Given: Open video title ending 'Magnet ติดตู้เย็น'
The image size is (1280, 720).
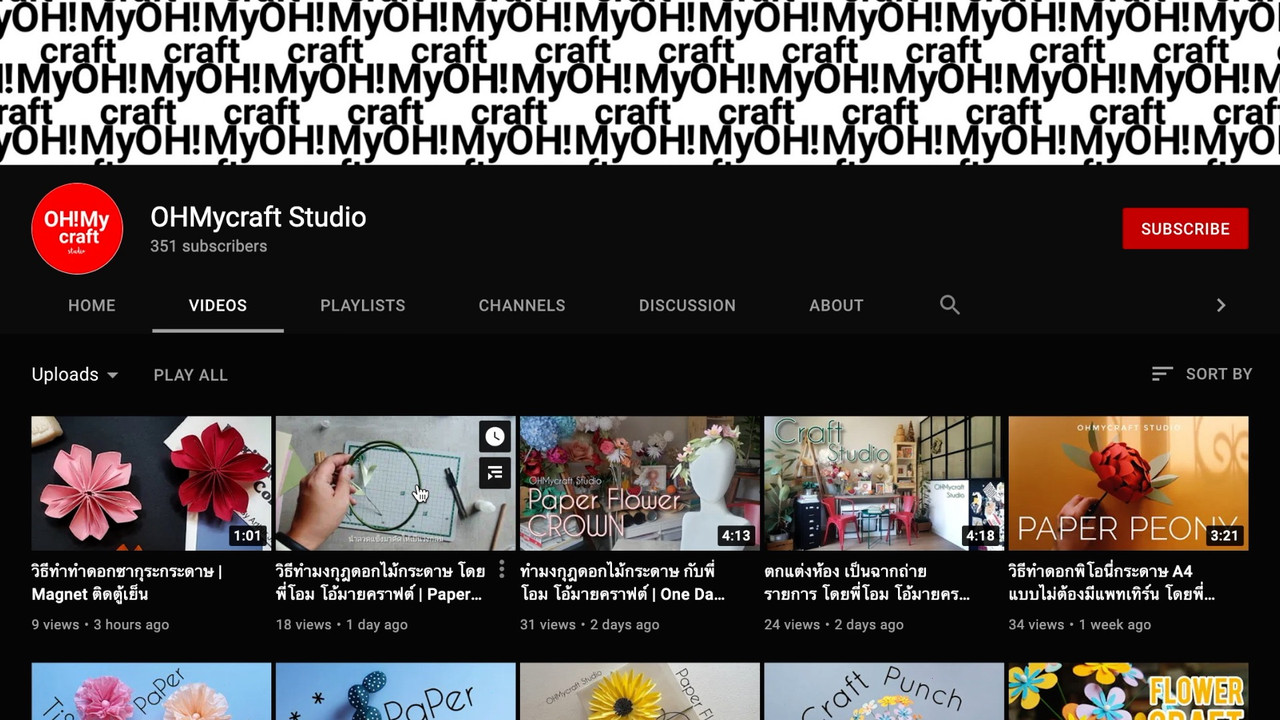Looking at the screenshot, I should [127, 583].
